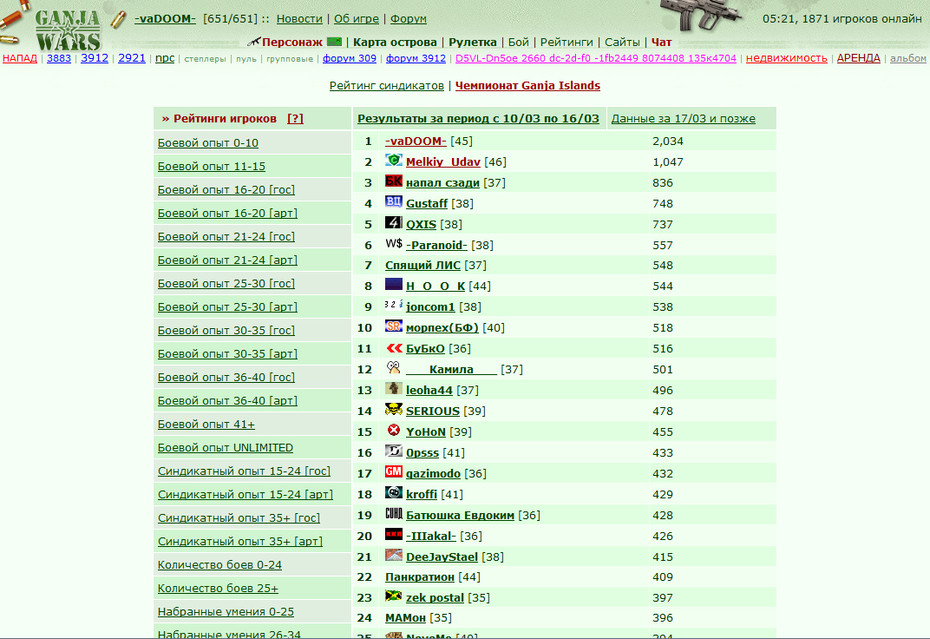Select Боевой опыт 11-15 rating
This screenshot has width=930, height=639.
(212, 167)
